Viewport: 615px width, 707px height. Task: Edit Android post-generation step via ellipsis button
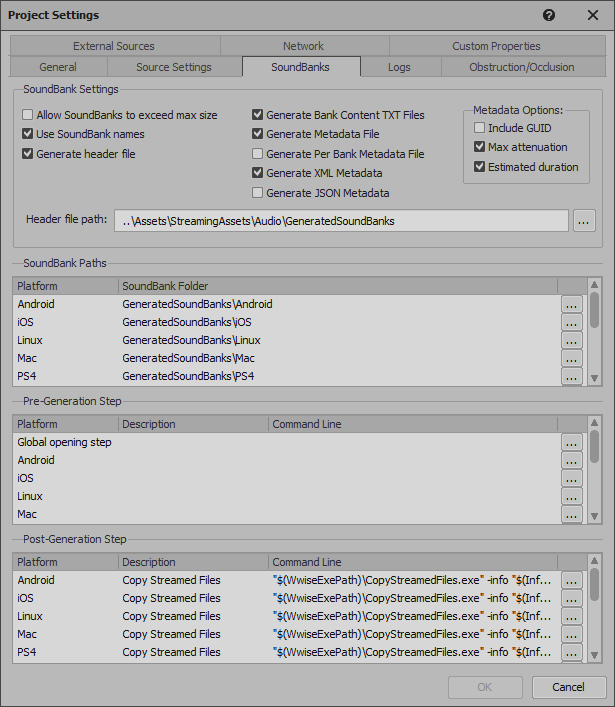[x=571, y=581]
